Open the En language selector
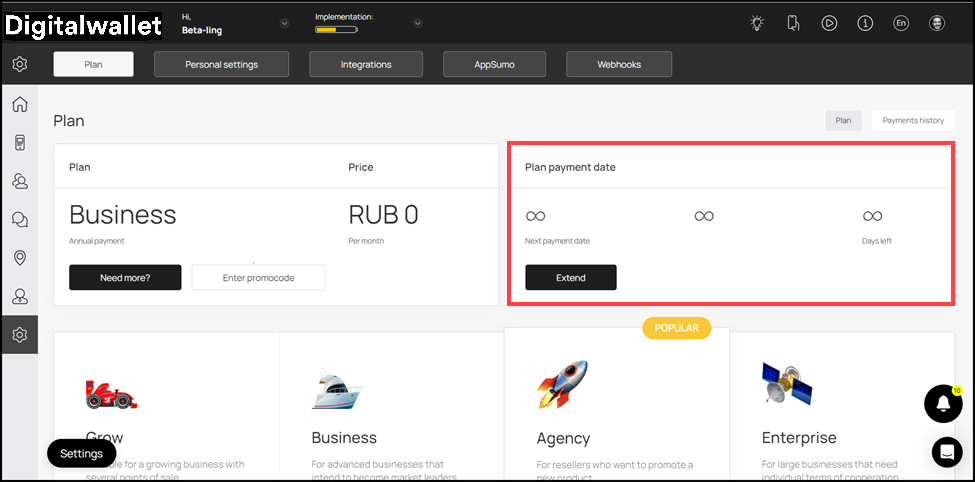This screenshot has width=975, height=482. pos(901,23)
